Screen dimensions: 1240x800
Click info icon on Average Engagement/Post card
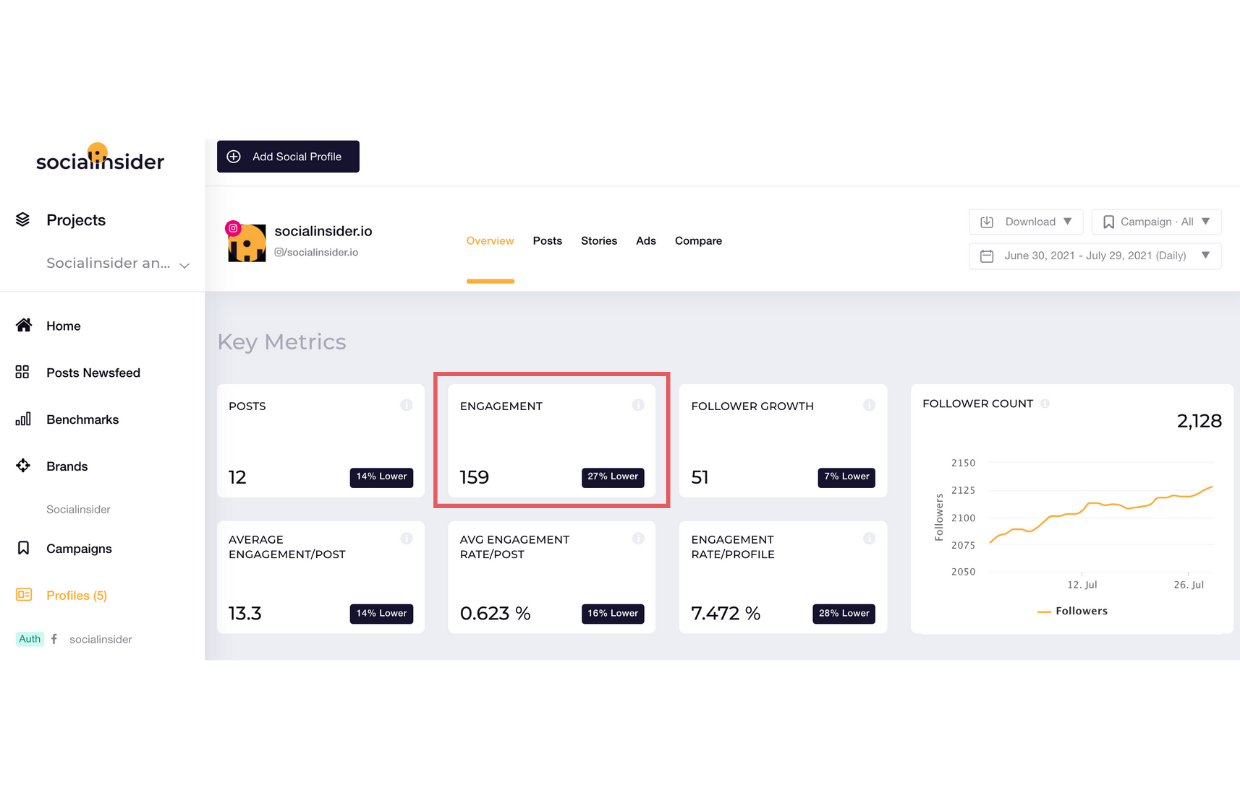coord(406,538)
